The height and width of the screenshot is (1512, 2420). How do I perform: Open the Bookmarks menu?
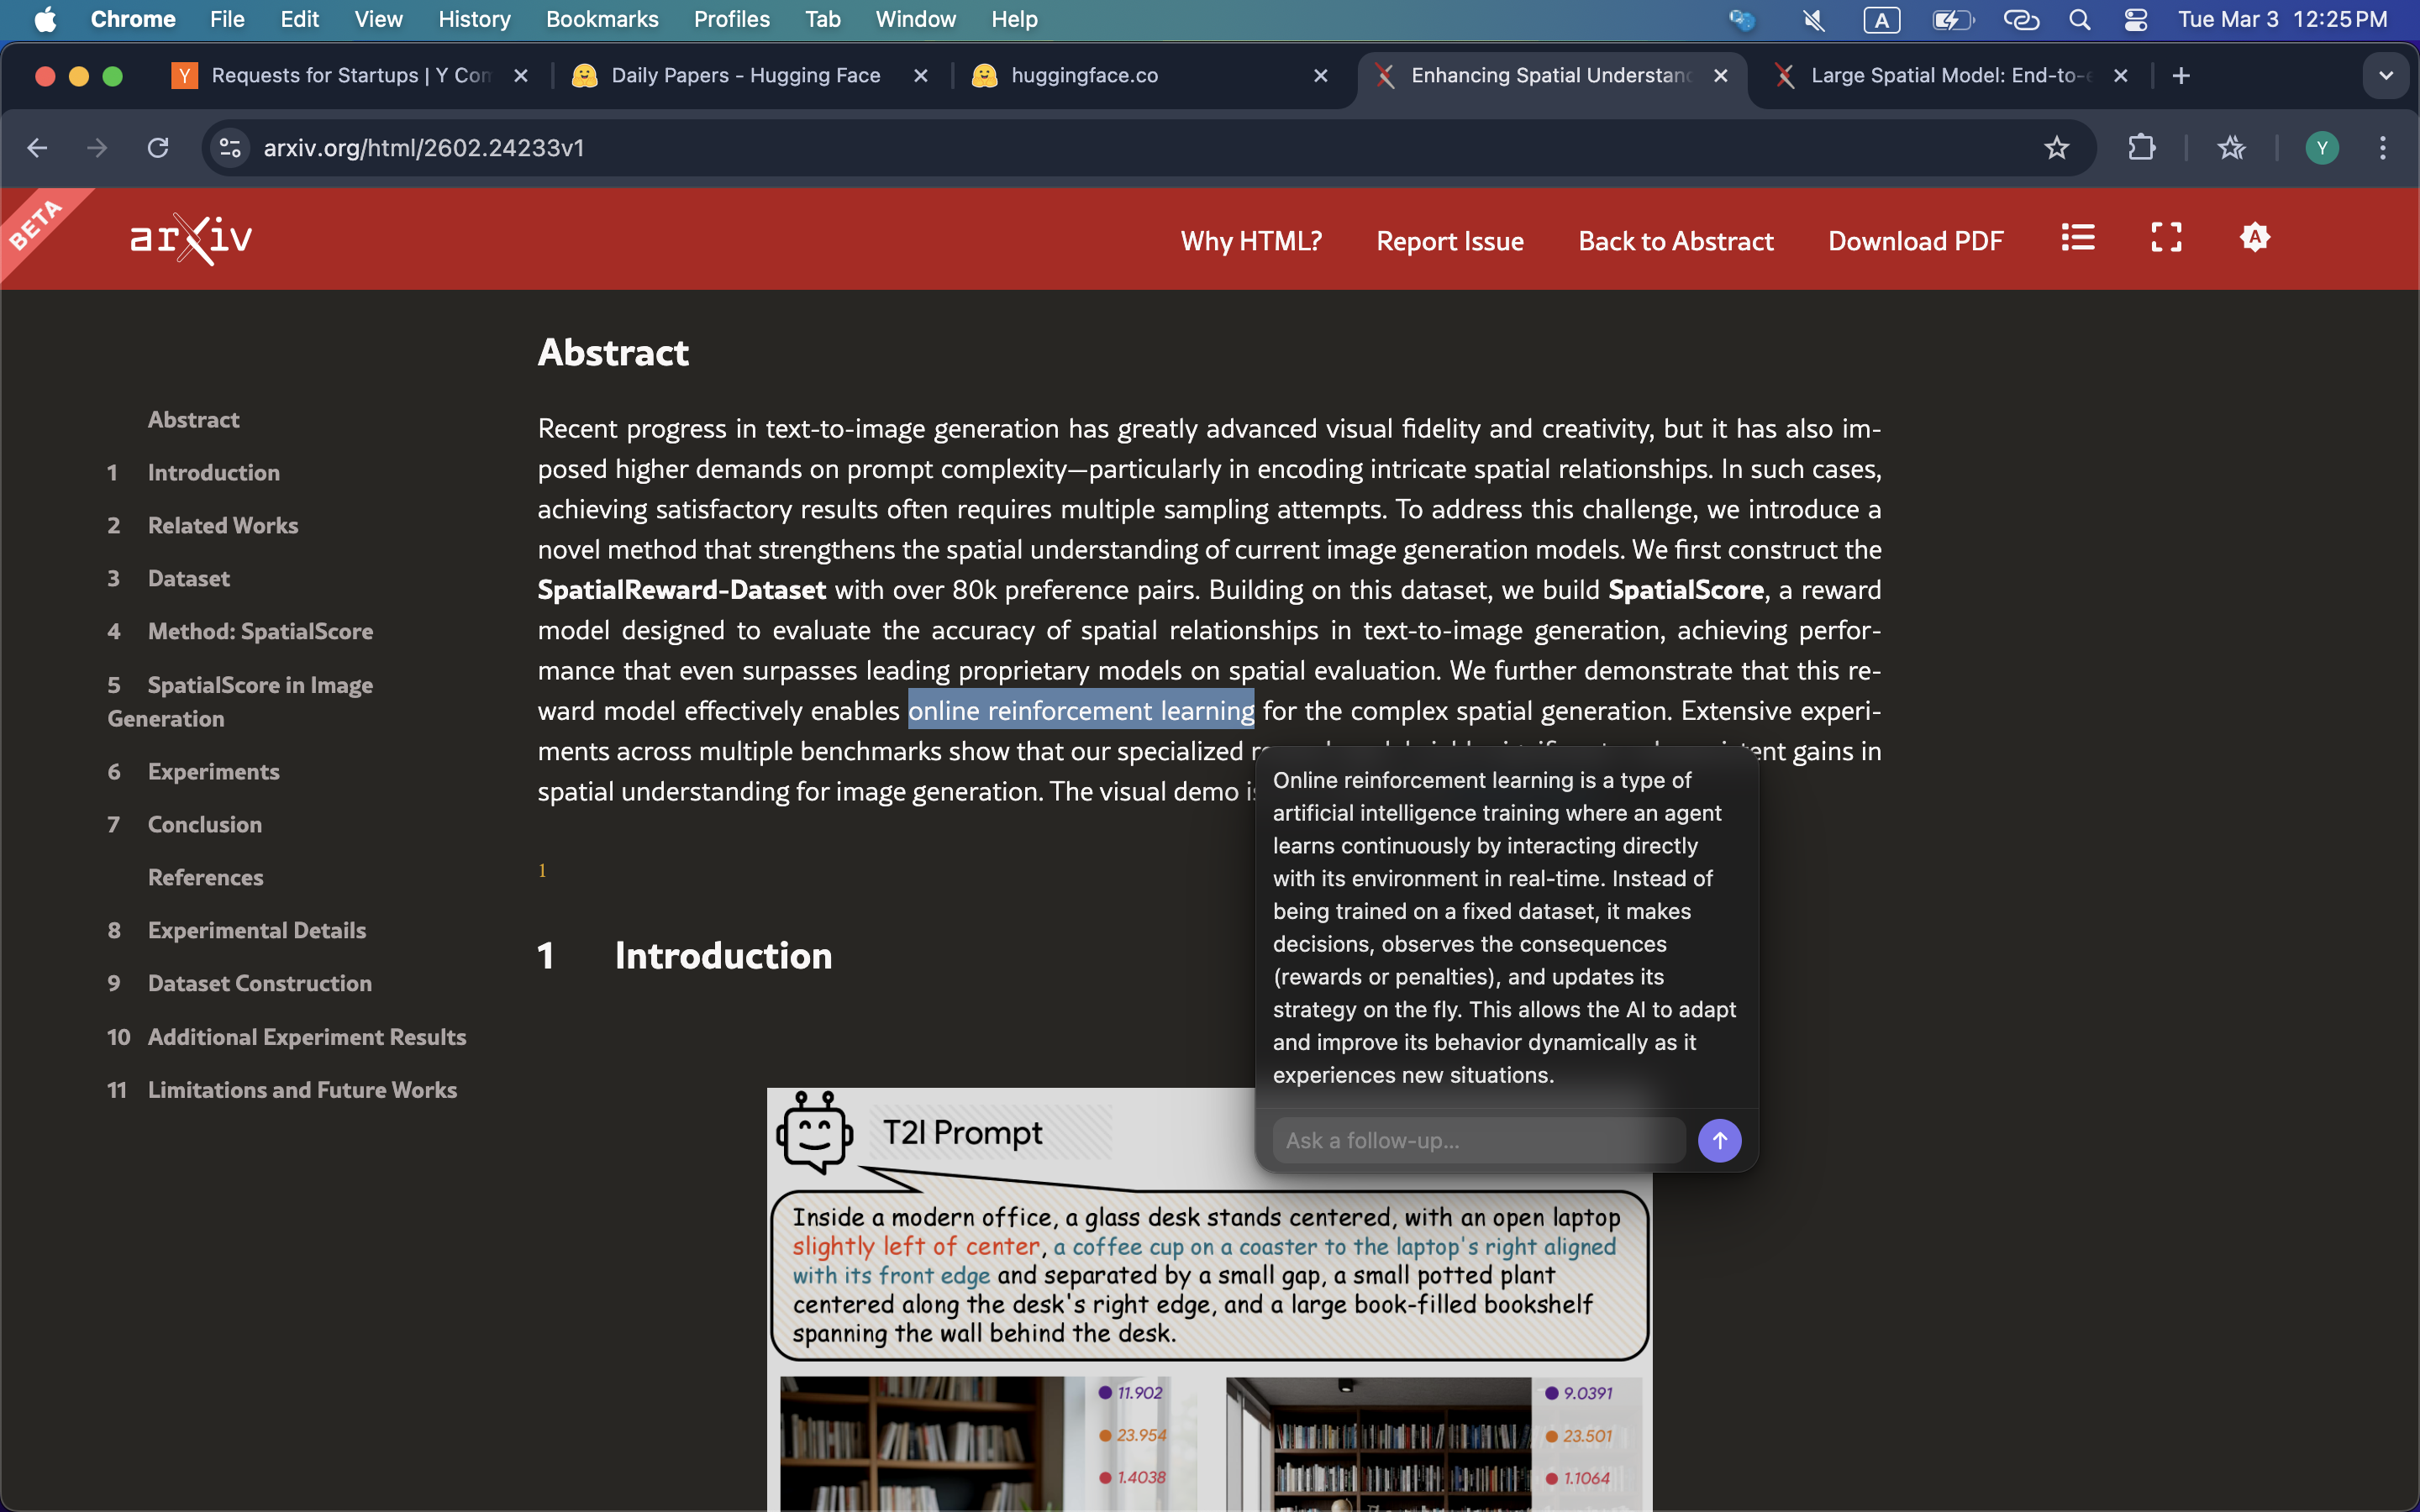click(601, 19)
